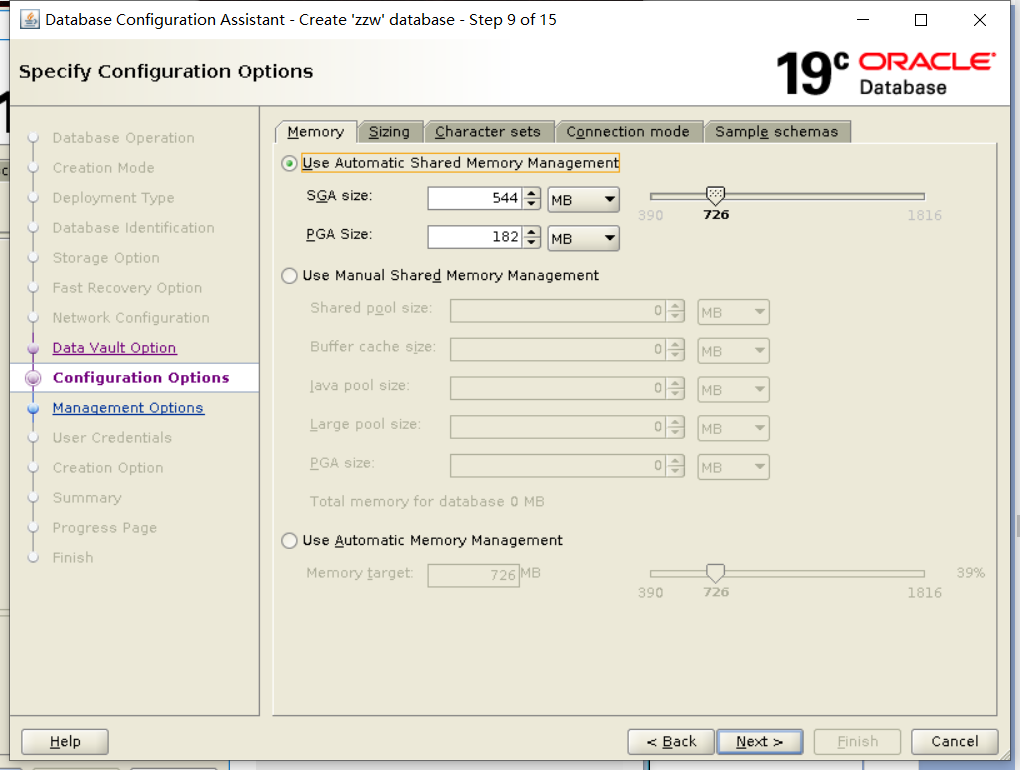Click the SGA memory slider thumb
Viewport: 1020px width, 770px height.
pos(715,195)
